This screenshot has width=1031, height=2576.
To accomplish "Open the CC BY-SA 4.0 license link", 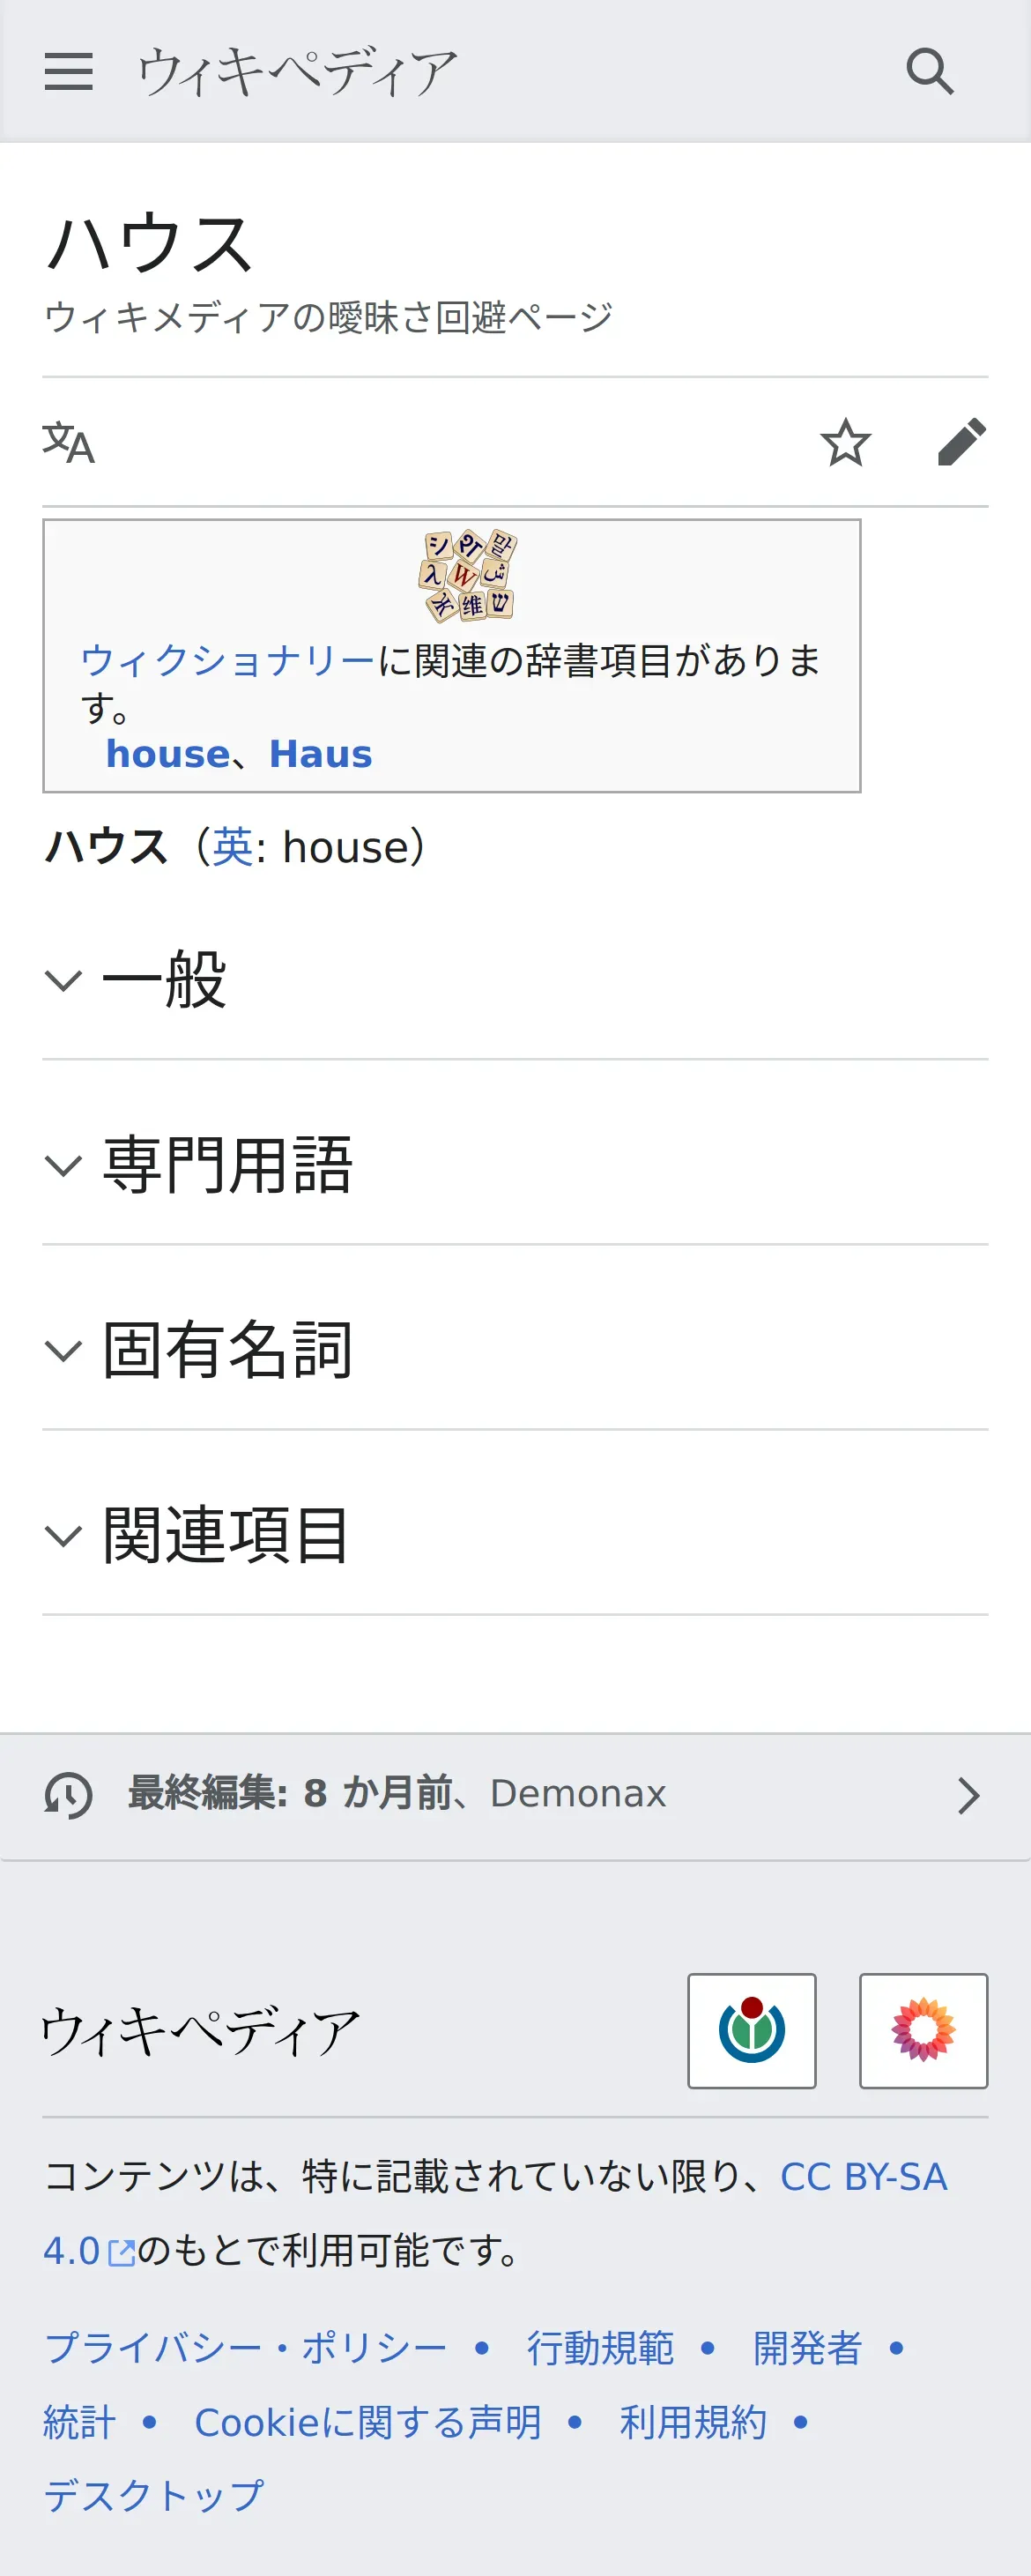I will tap(862, 2177).
